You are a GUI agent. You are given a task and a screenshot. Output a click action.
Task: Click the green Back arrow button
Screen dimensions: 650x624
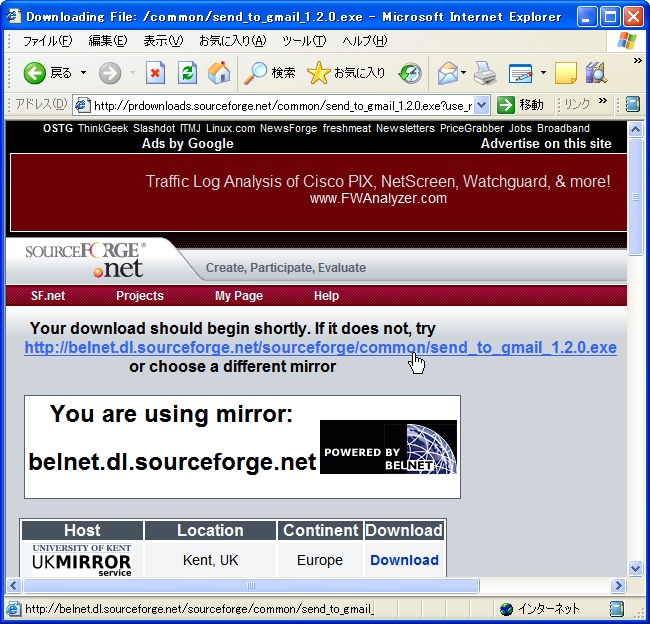[35, 73]
